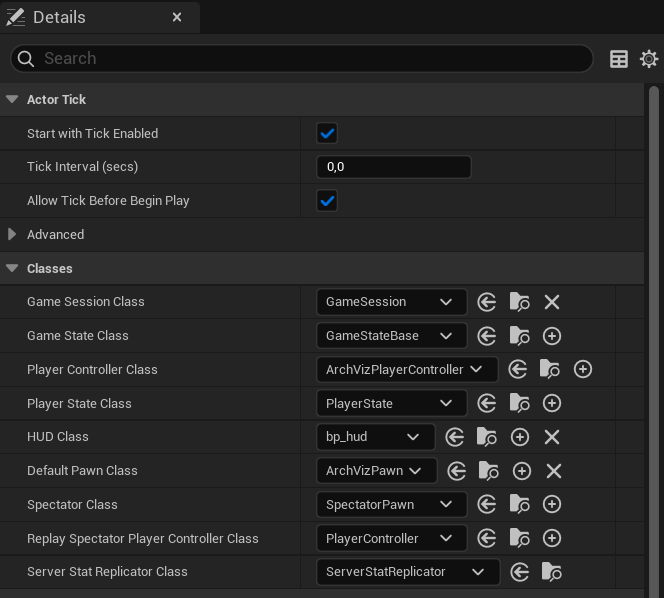Clear the Default Pawn Class value

tap(554, 471)
